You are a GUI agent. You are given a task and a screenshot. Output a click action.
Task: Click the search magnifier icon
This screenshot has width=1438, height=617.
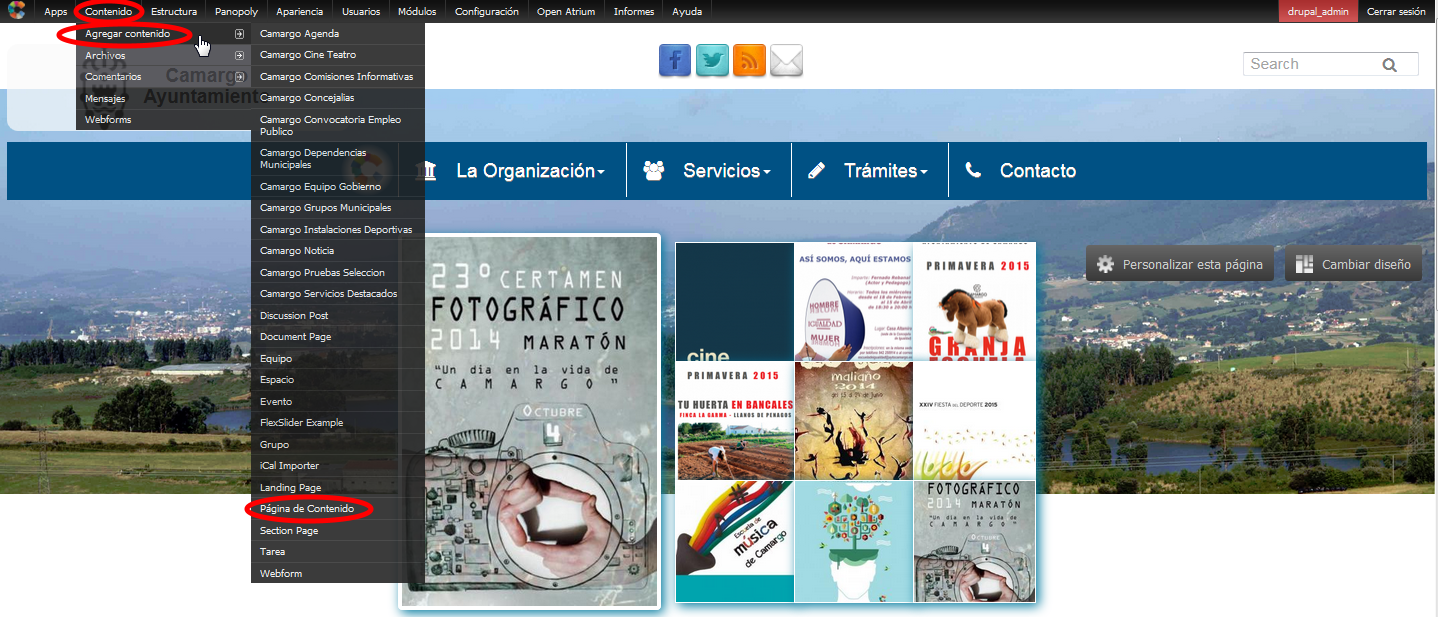coord(1389,65)
